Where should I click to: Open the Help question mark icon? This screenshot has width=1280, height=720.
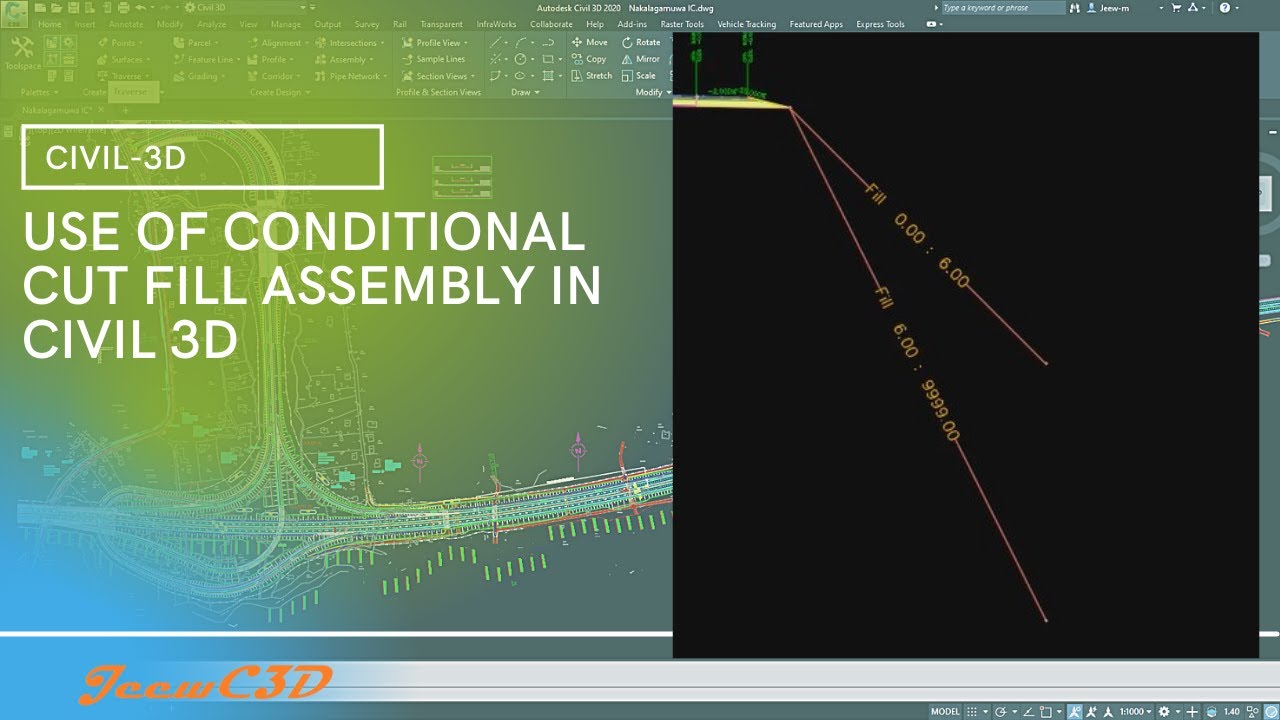click(x=1224, y=7)
